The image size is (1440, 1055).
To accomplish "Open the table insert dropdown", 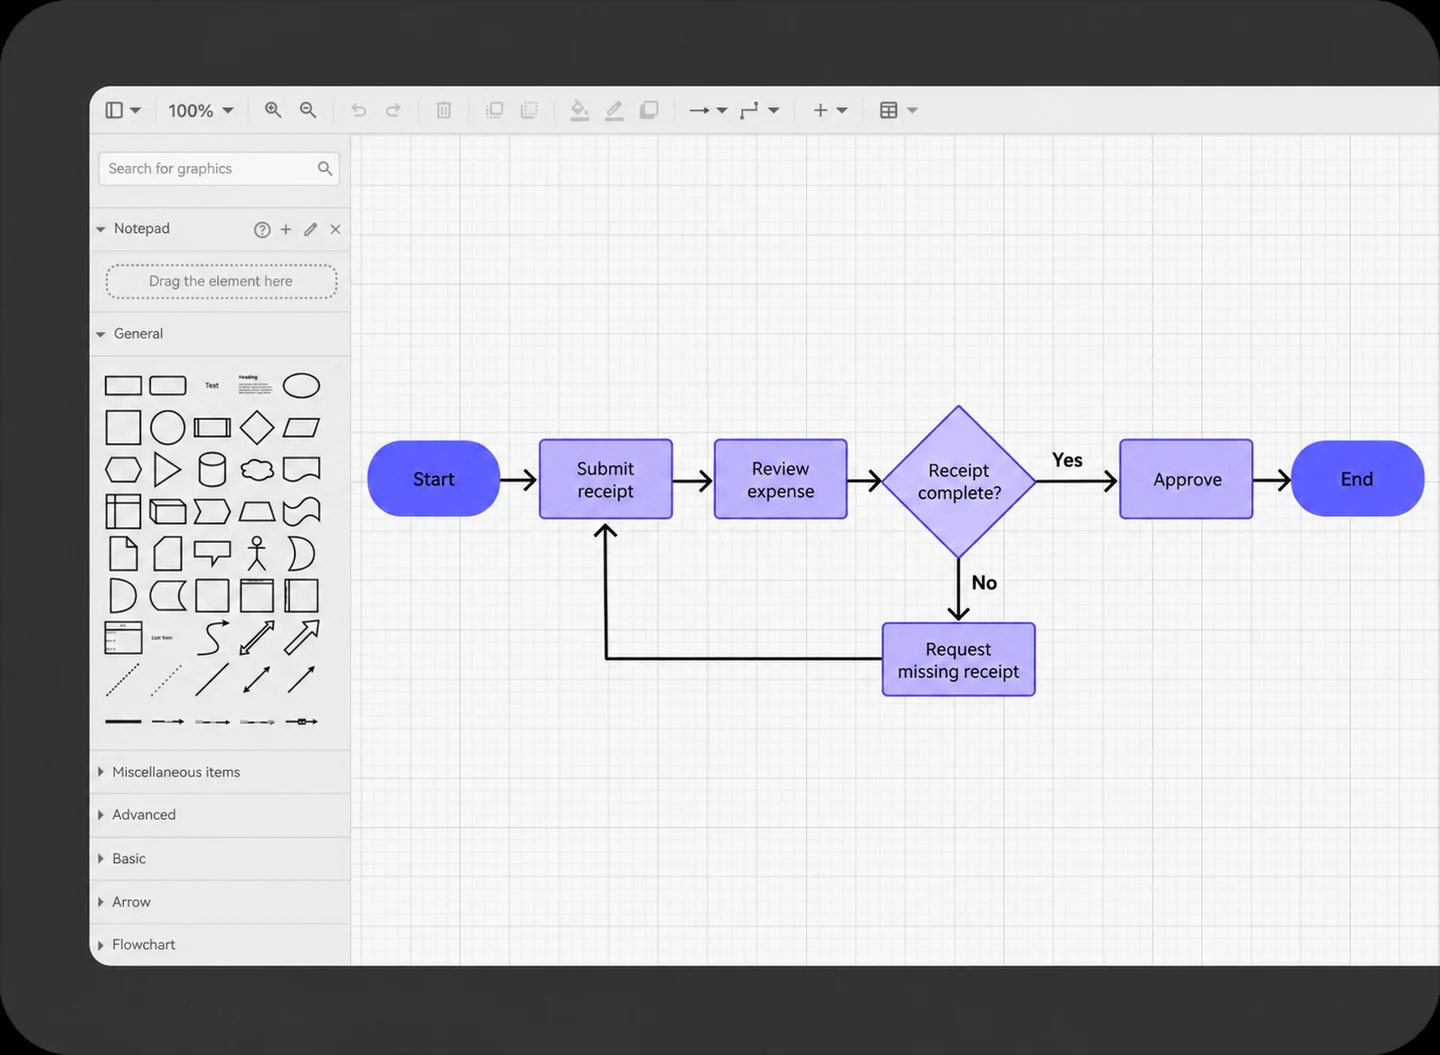I will pos(898,110).
